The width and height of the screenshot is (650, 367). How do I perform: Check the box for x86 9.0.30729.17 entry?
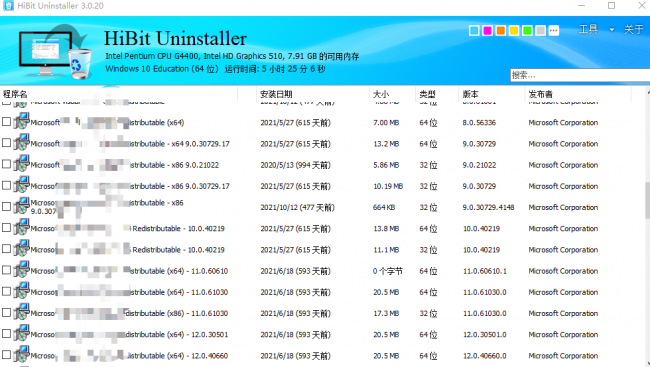[6, 185]
